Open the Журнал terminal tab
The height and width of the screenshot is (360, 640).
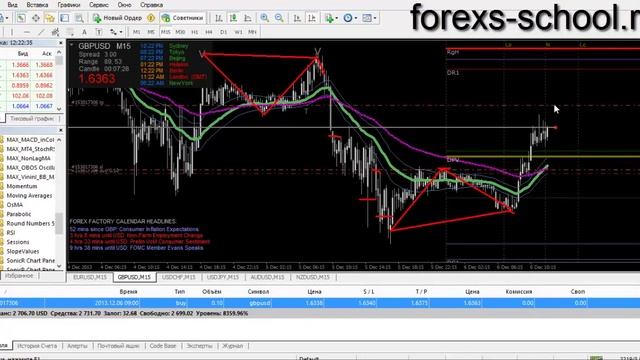(232, 346)
